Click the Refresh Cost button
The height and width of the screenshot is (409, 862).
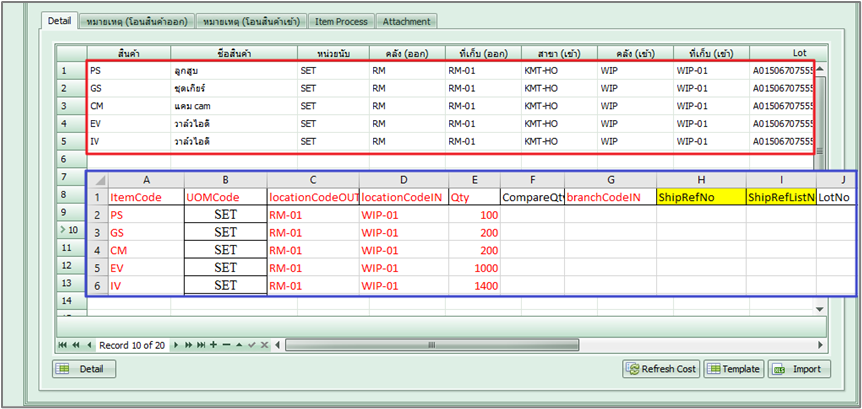pyautogui.click(x=660, y=369)
